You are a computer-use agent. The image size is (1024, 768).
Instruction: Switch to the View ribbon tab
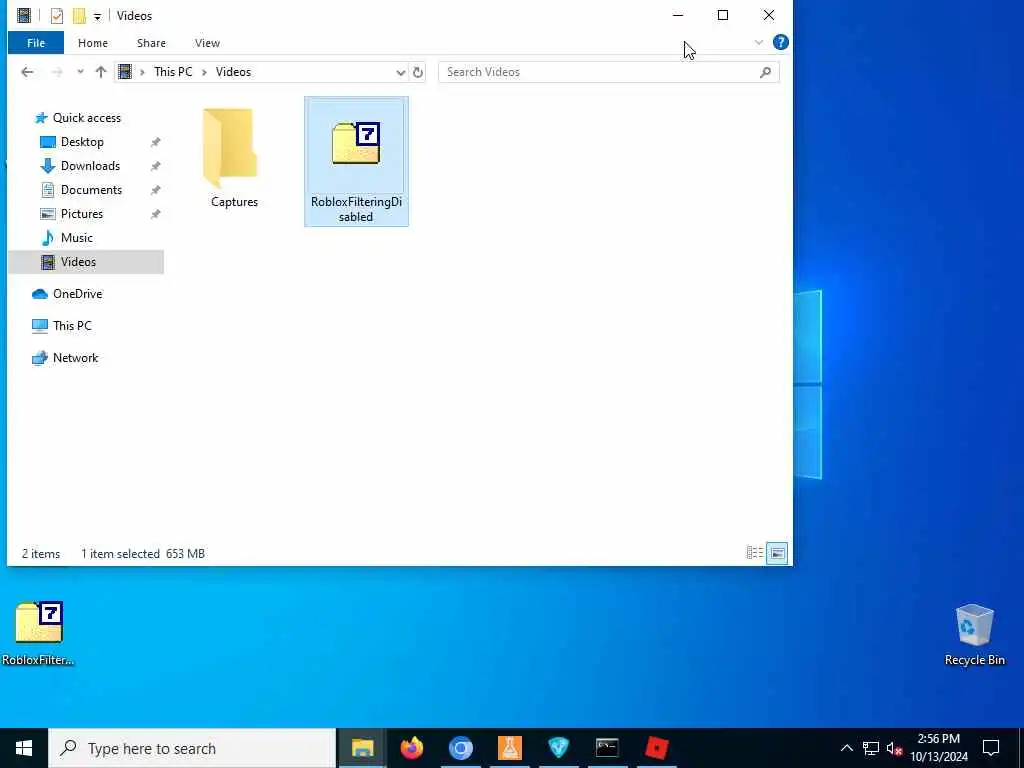[207, 43]
